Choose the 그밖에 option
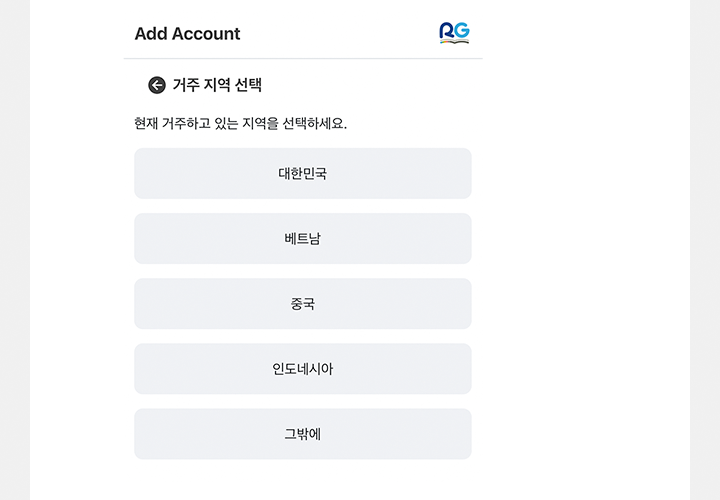 (302, 433)
